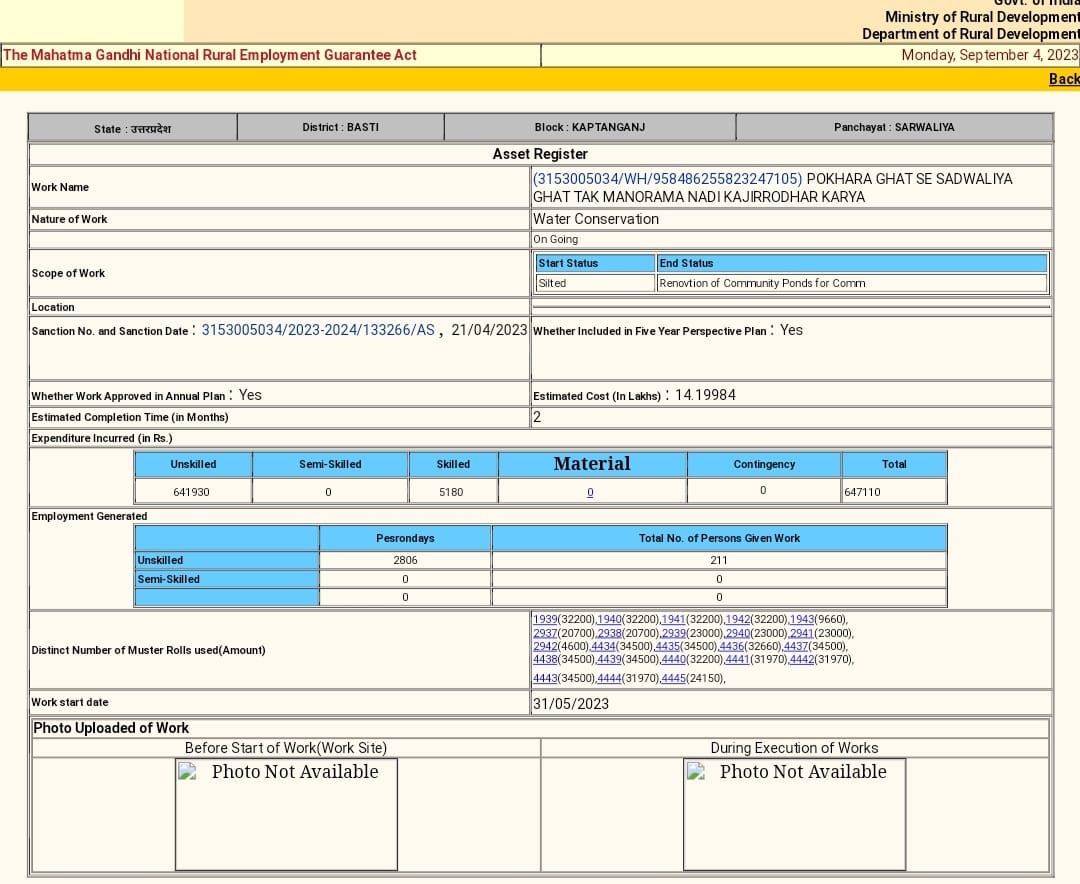The width and height of the screenshot is (1080, 884).
Task: Click the Start Status column header
Action: pos(595,263)
